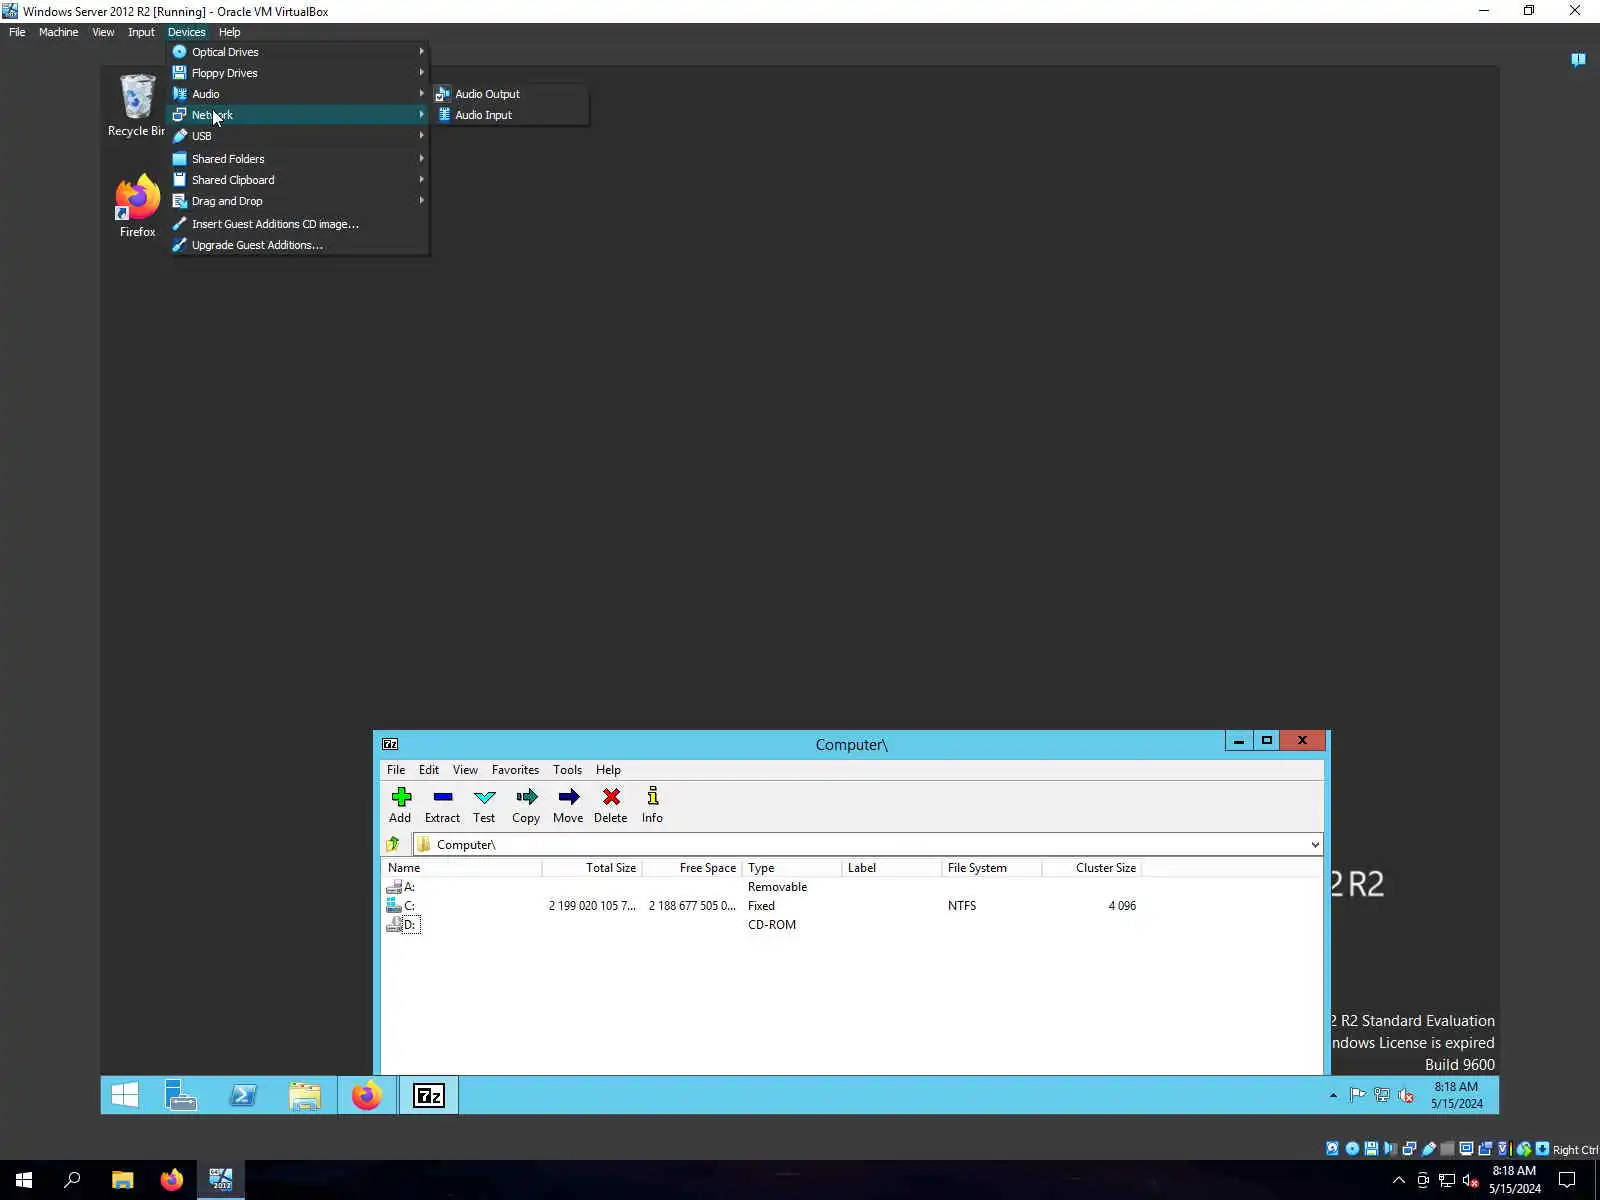The image size is (1600, 1200).
Task: Choose the Move tool in 7-Zip
Action: 568,805
